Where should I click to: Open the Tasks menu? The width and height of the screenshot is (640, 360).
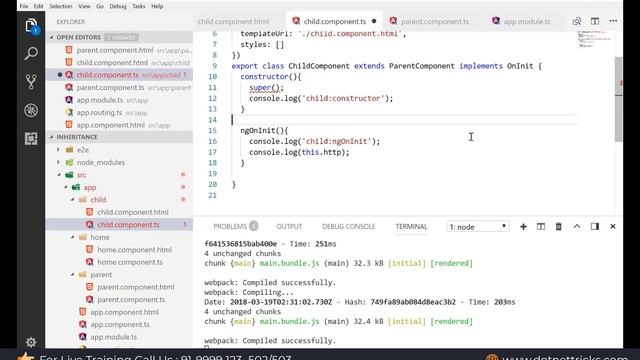pos(139,6)
